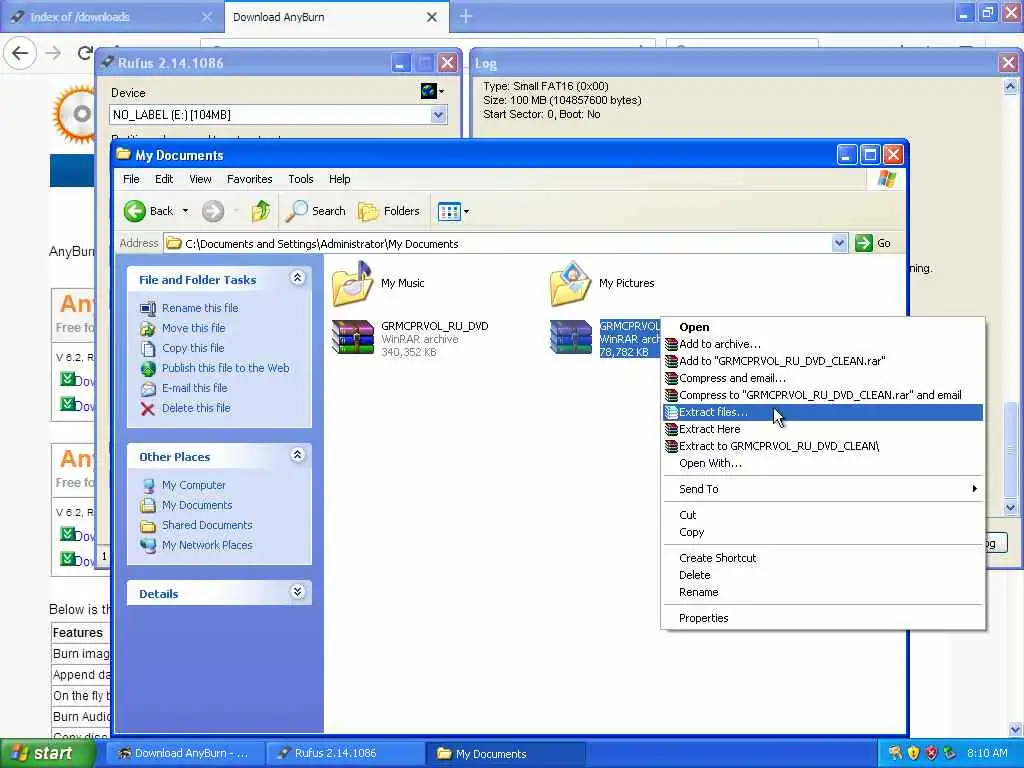The height and width of the screenshot is (768, 1024).
Task: Click the clock showing 8:10 AM
Action: click(x=987, y=754)
